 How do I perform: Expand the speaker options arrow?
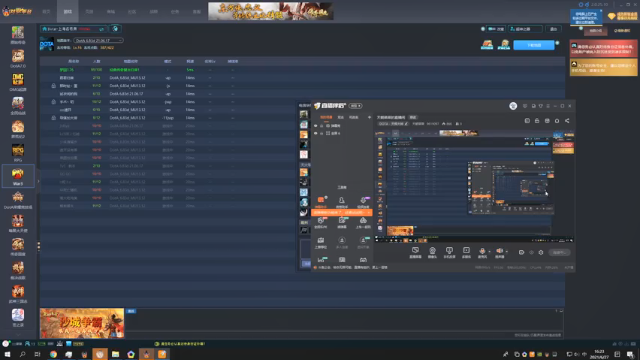[x=507, y=251]
